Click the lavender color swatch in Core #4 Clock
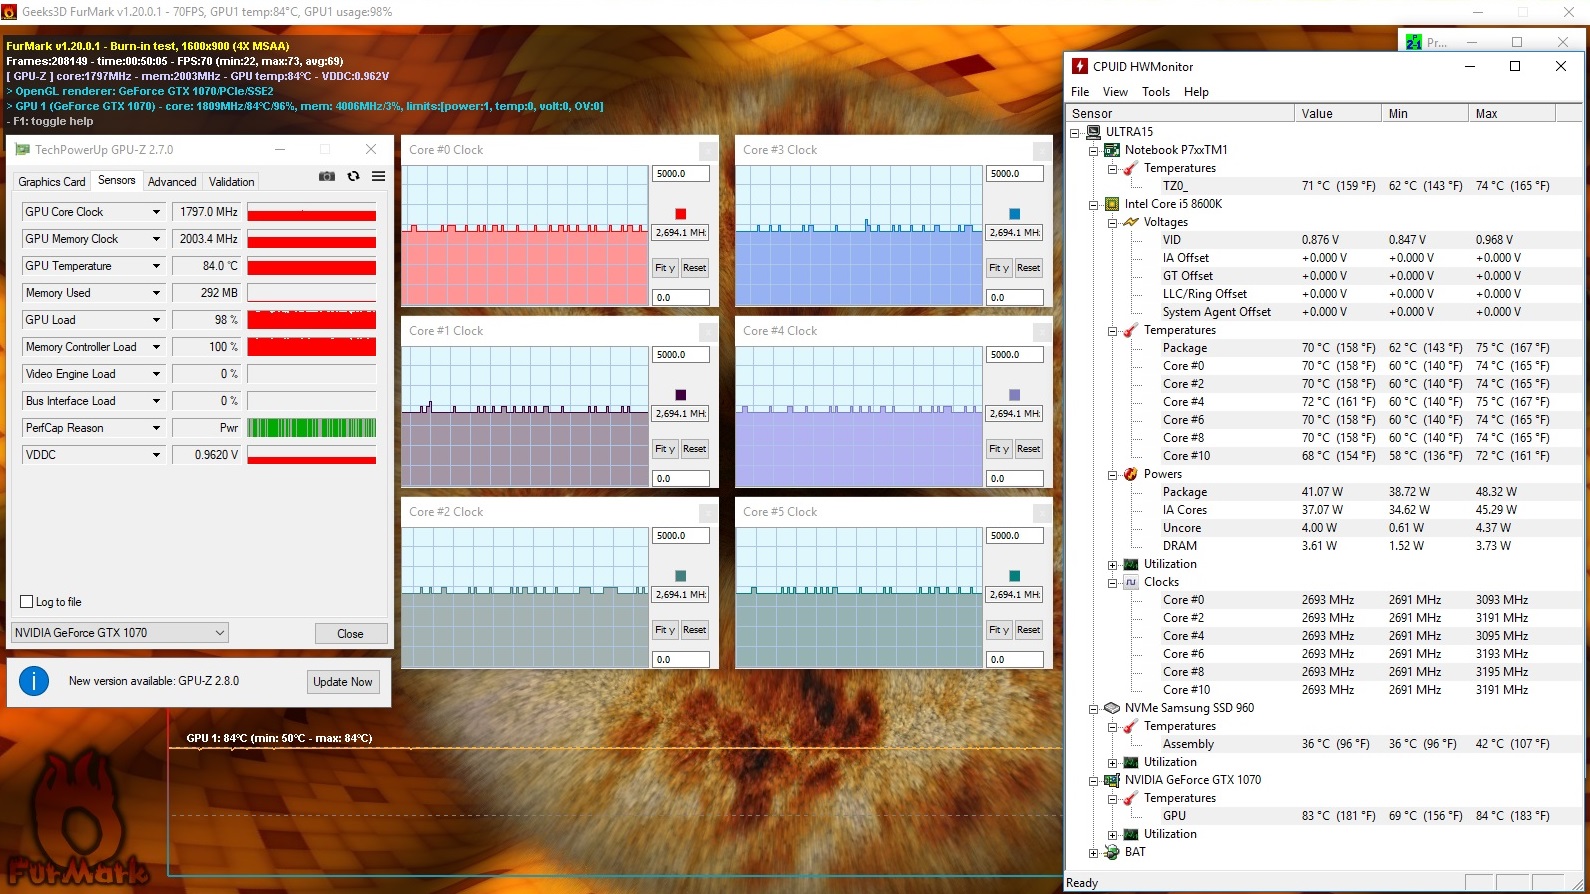Image resolution: width=1590 pixels, height=894 pixels. pos(1014,395)
